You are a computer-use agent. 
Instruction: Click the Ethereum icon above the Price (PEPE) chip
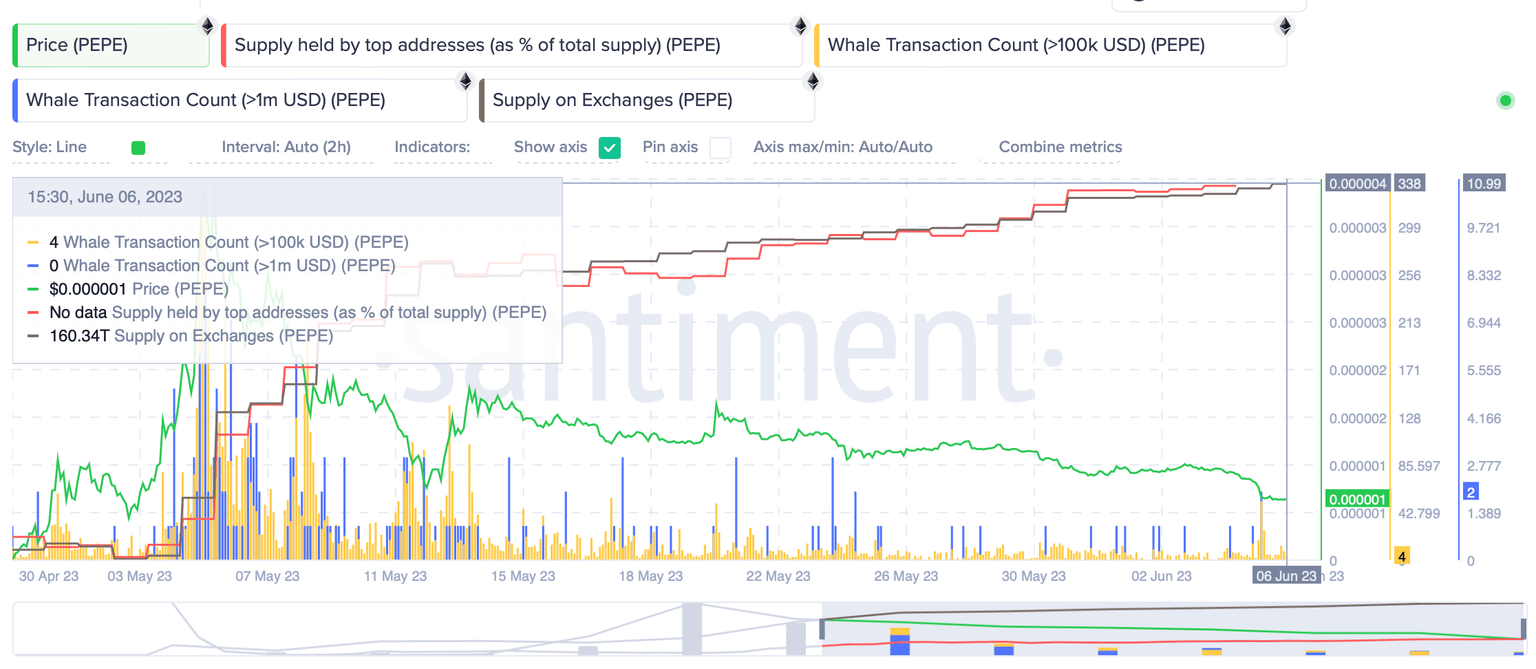207,27
